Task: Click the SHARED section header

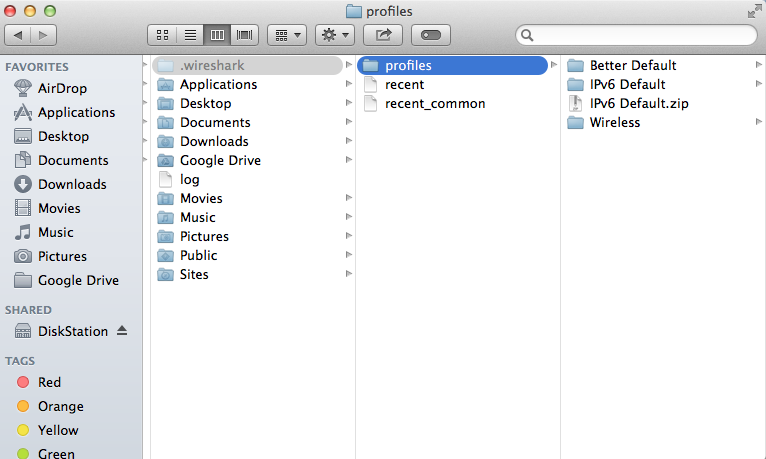Action: 28,310
